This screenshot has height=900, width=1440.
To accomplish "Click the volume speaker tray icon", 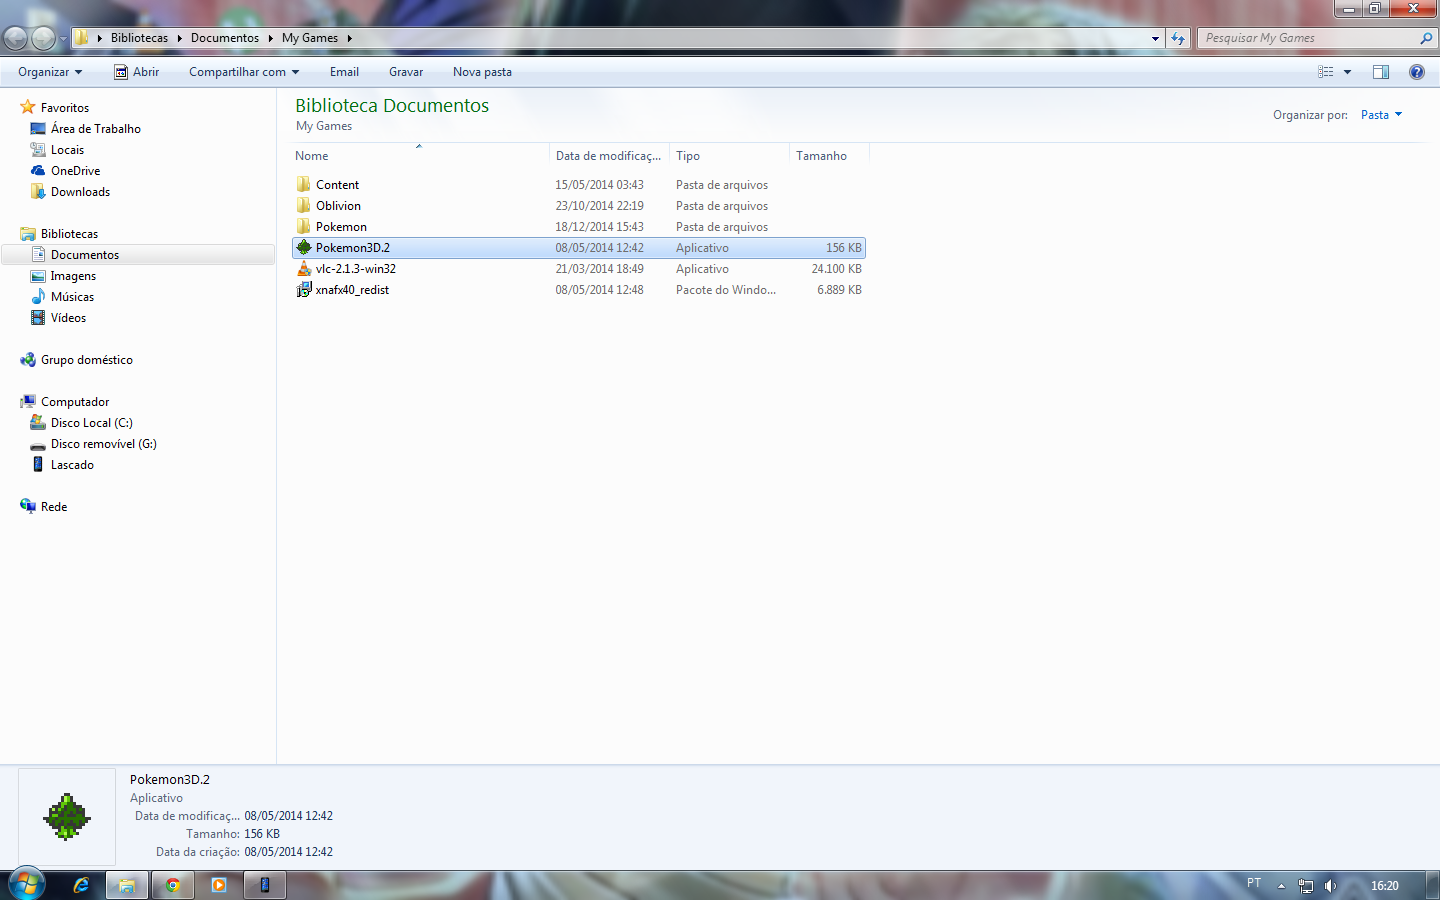I will [1330, 886].
